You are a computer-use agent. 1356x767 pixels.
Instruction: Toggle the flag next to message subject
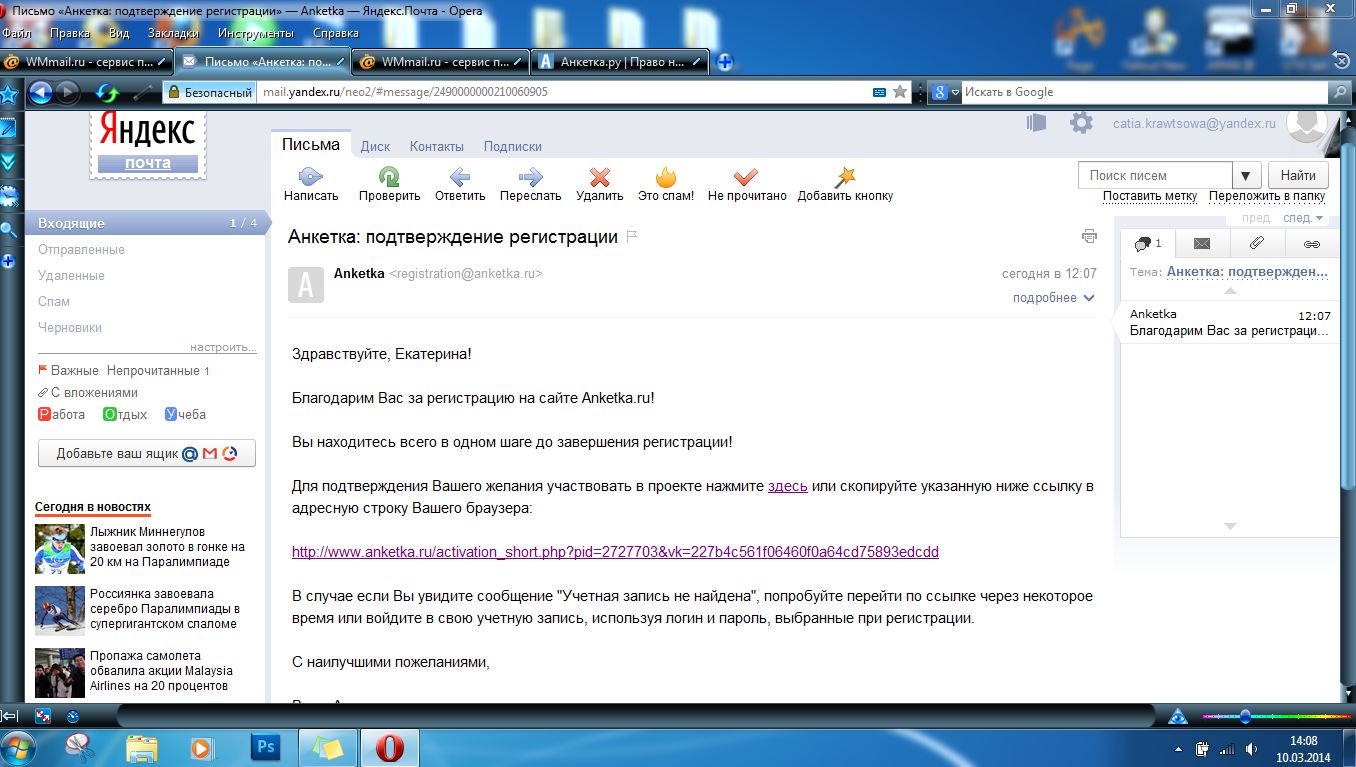[x=632, y=237]
